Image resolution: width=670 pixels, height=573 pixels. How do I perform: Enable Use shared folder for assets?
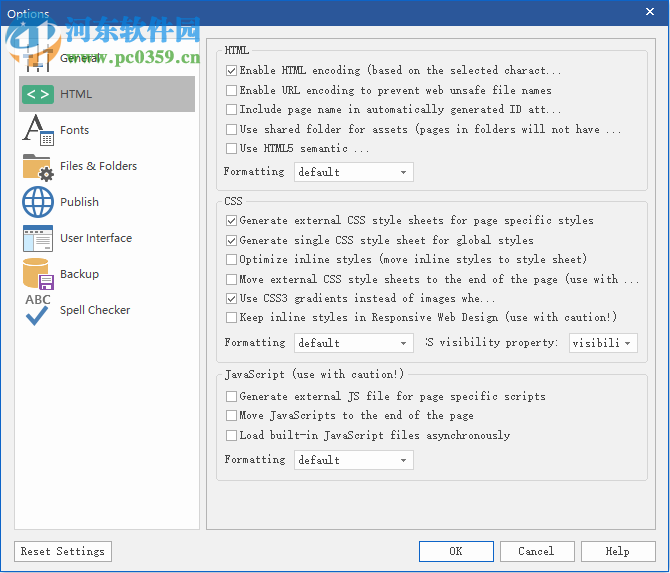tap(231, 129)
